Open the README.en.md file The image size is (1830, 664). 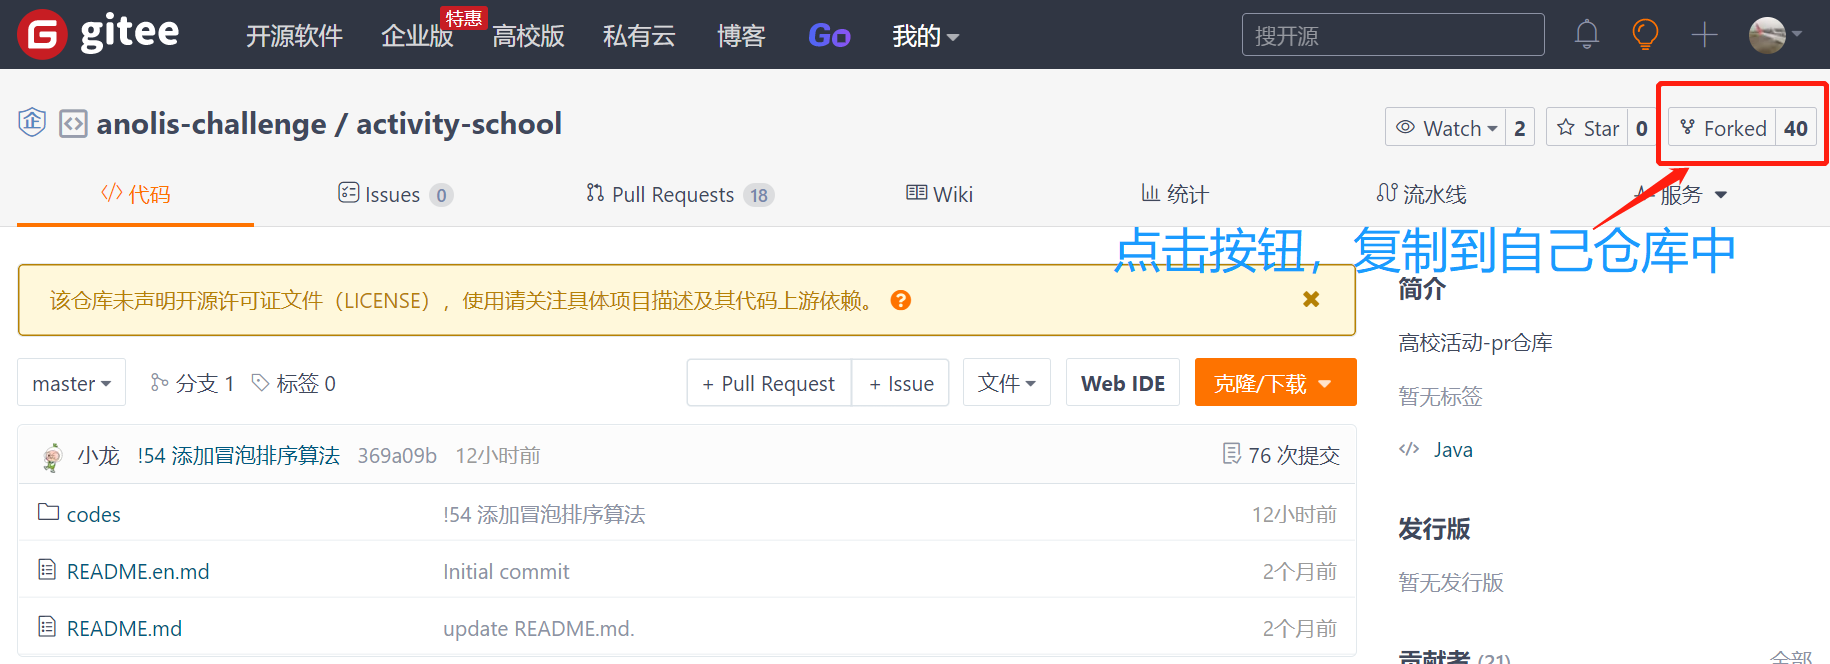[138, 571]
